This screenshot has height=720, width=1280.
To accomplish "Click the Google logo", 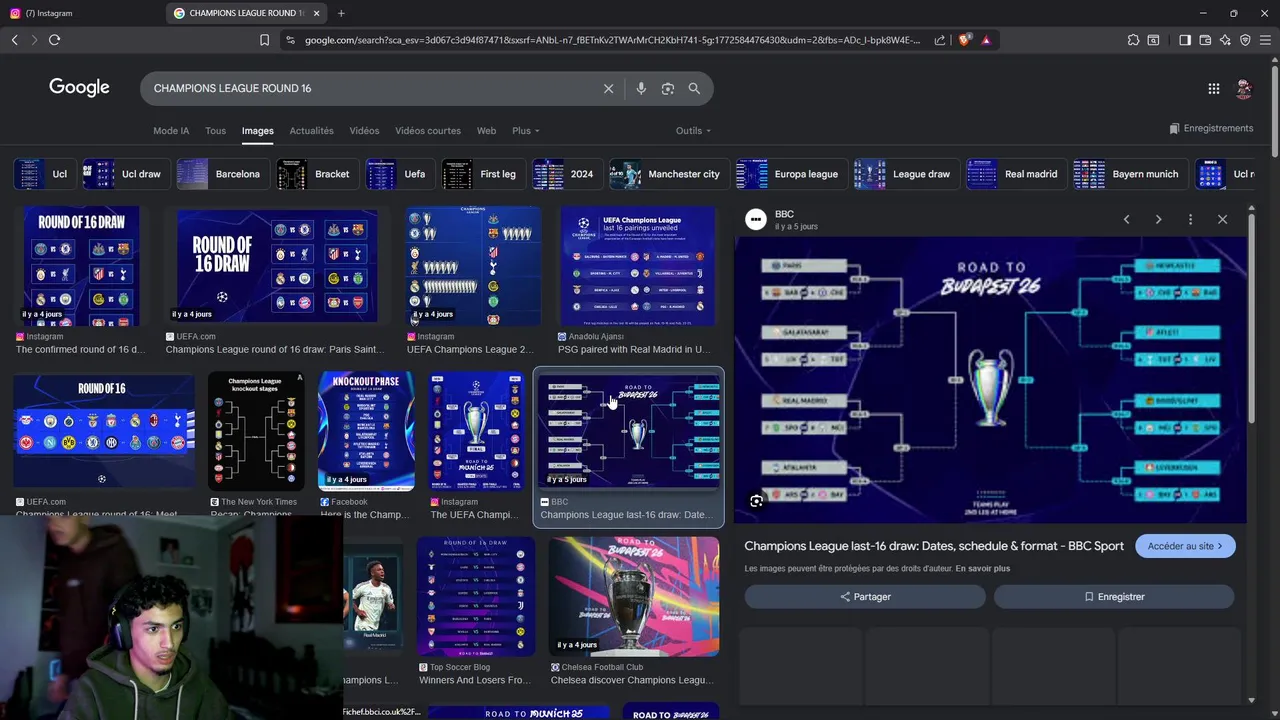I will 79,87.
